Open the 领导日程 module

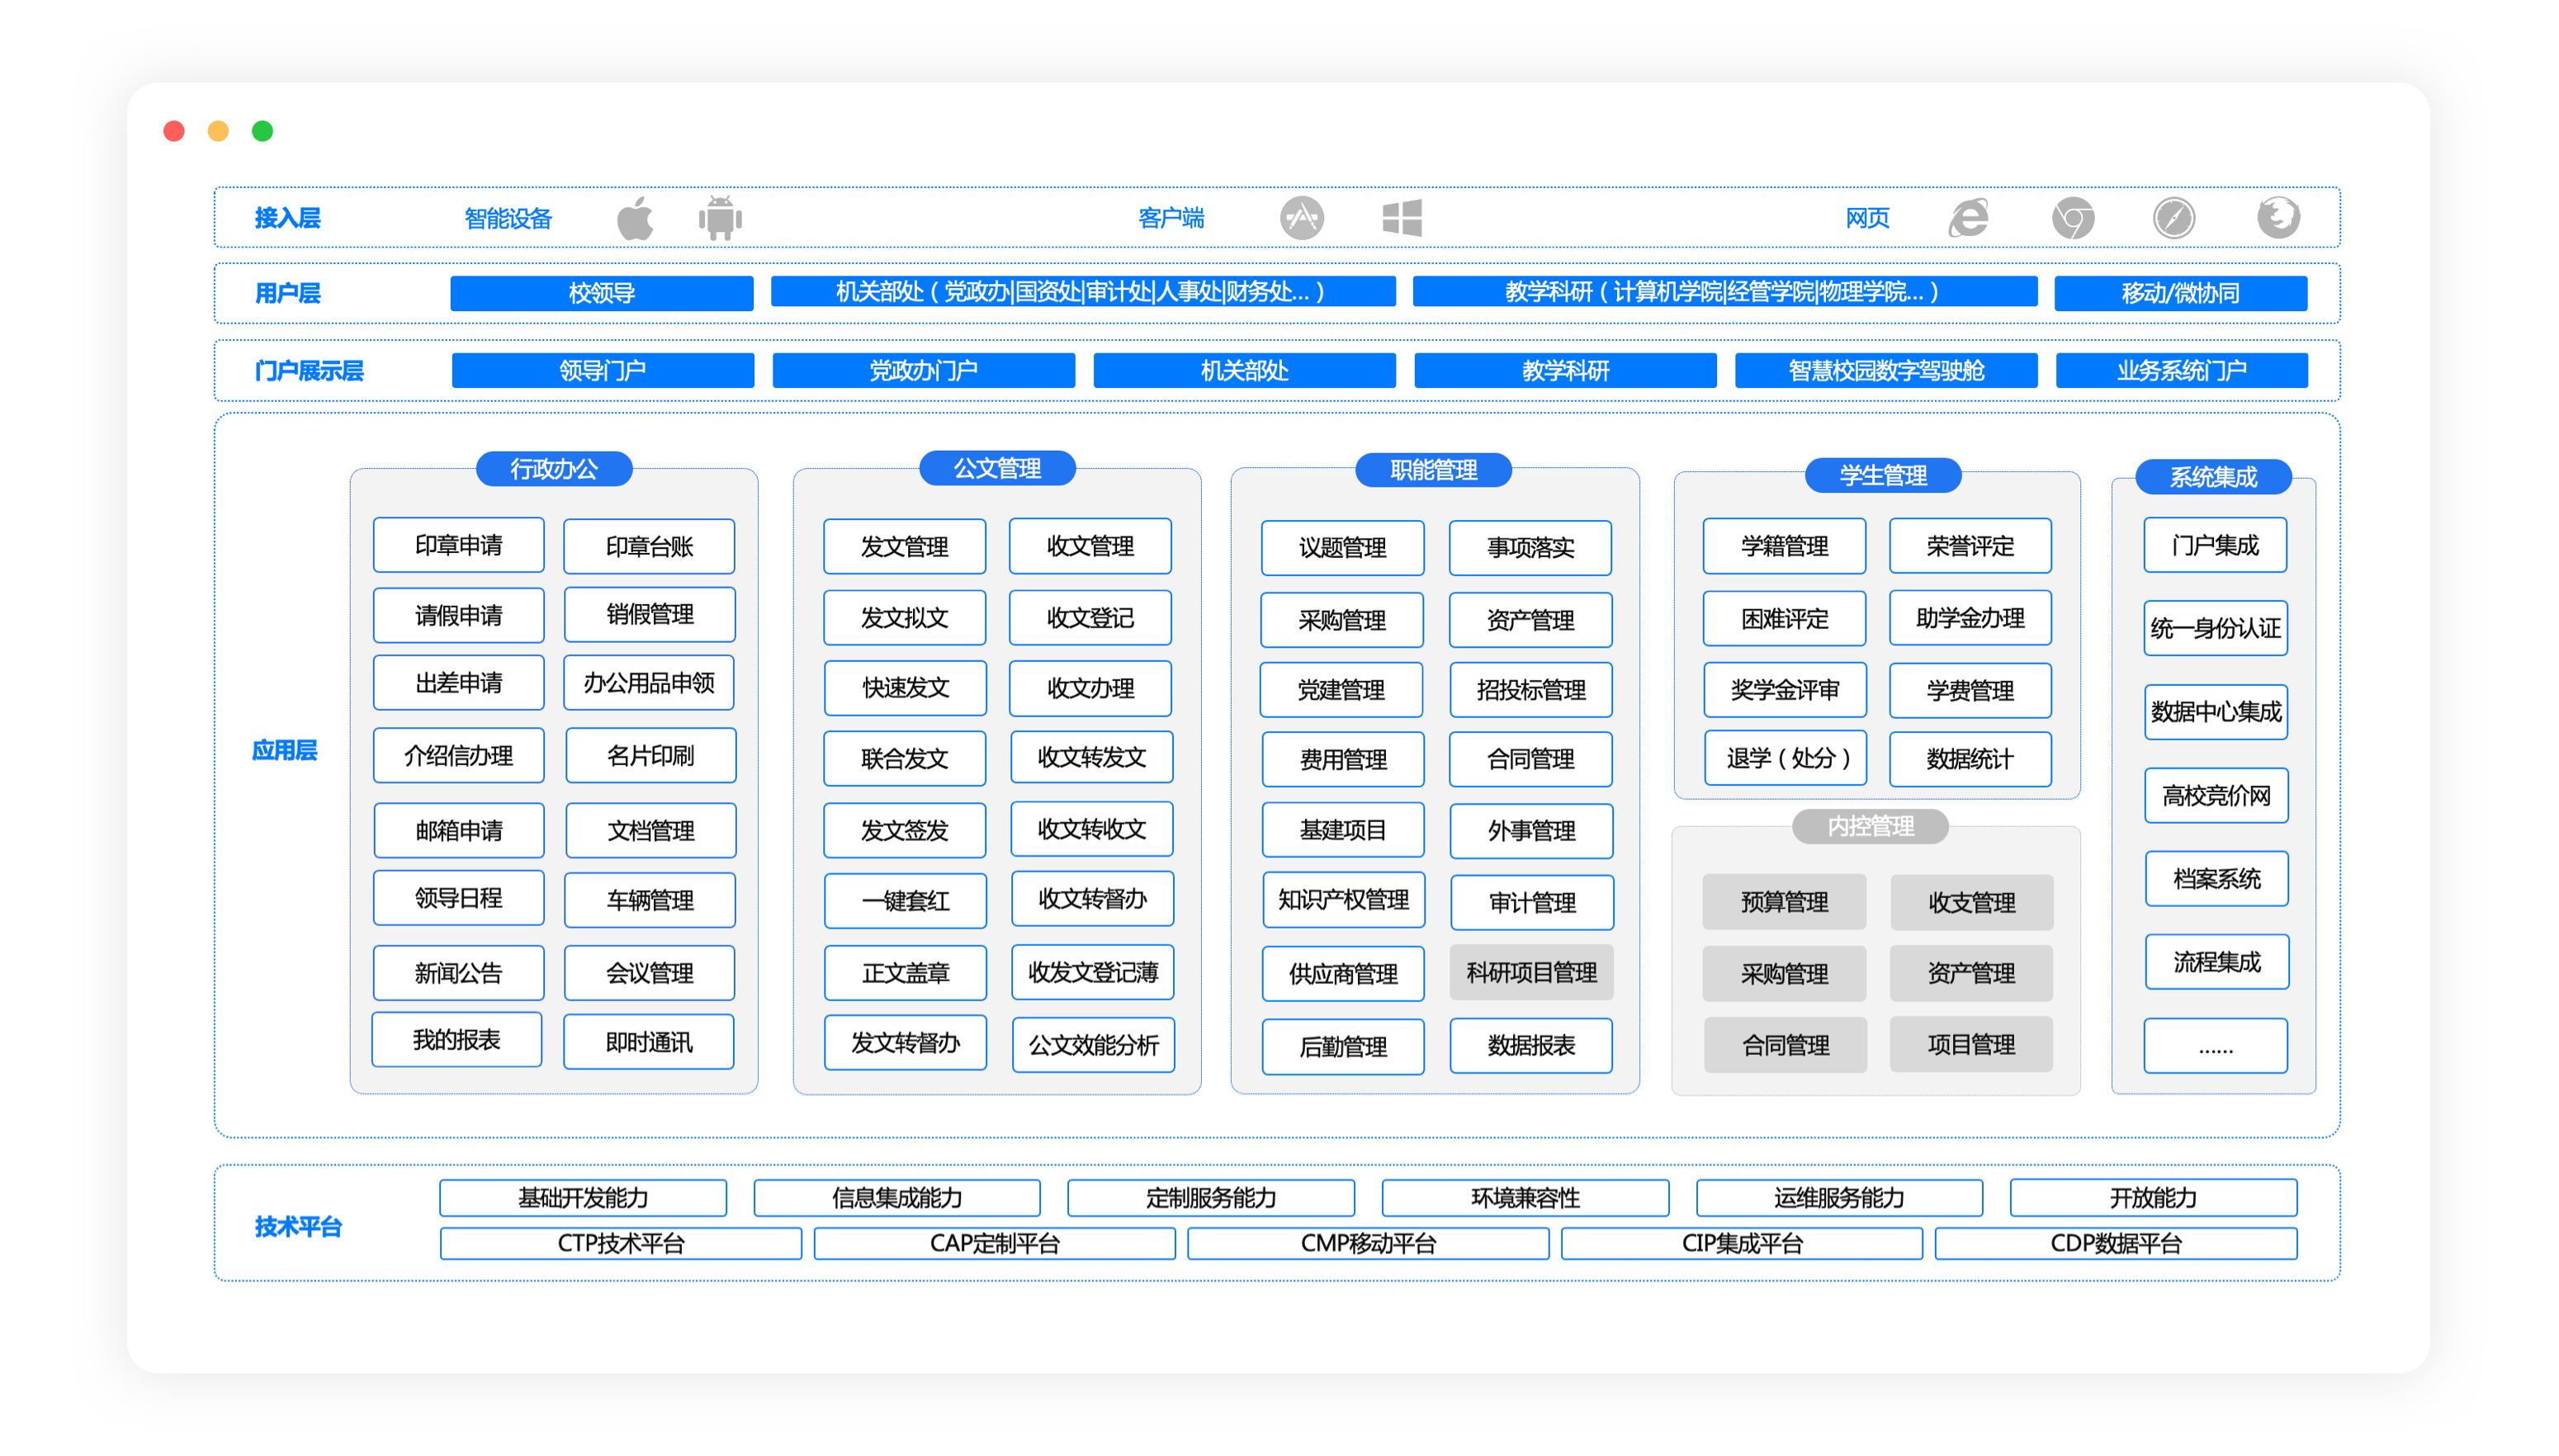(x=458, y=898)
